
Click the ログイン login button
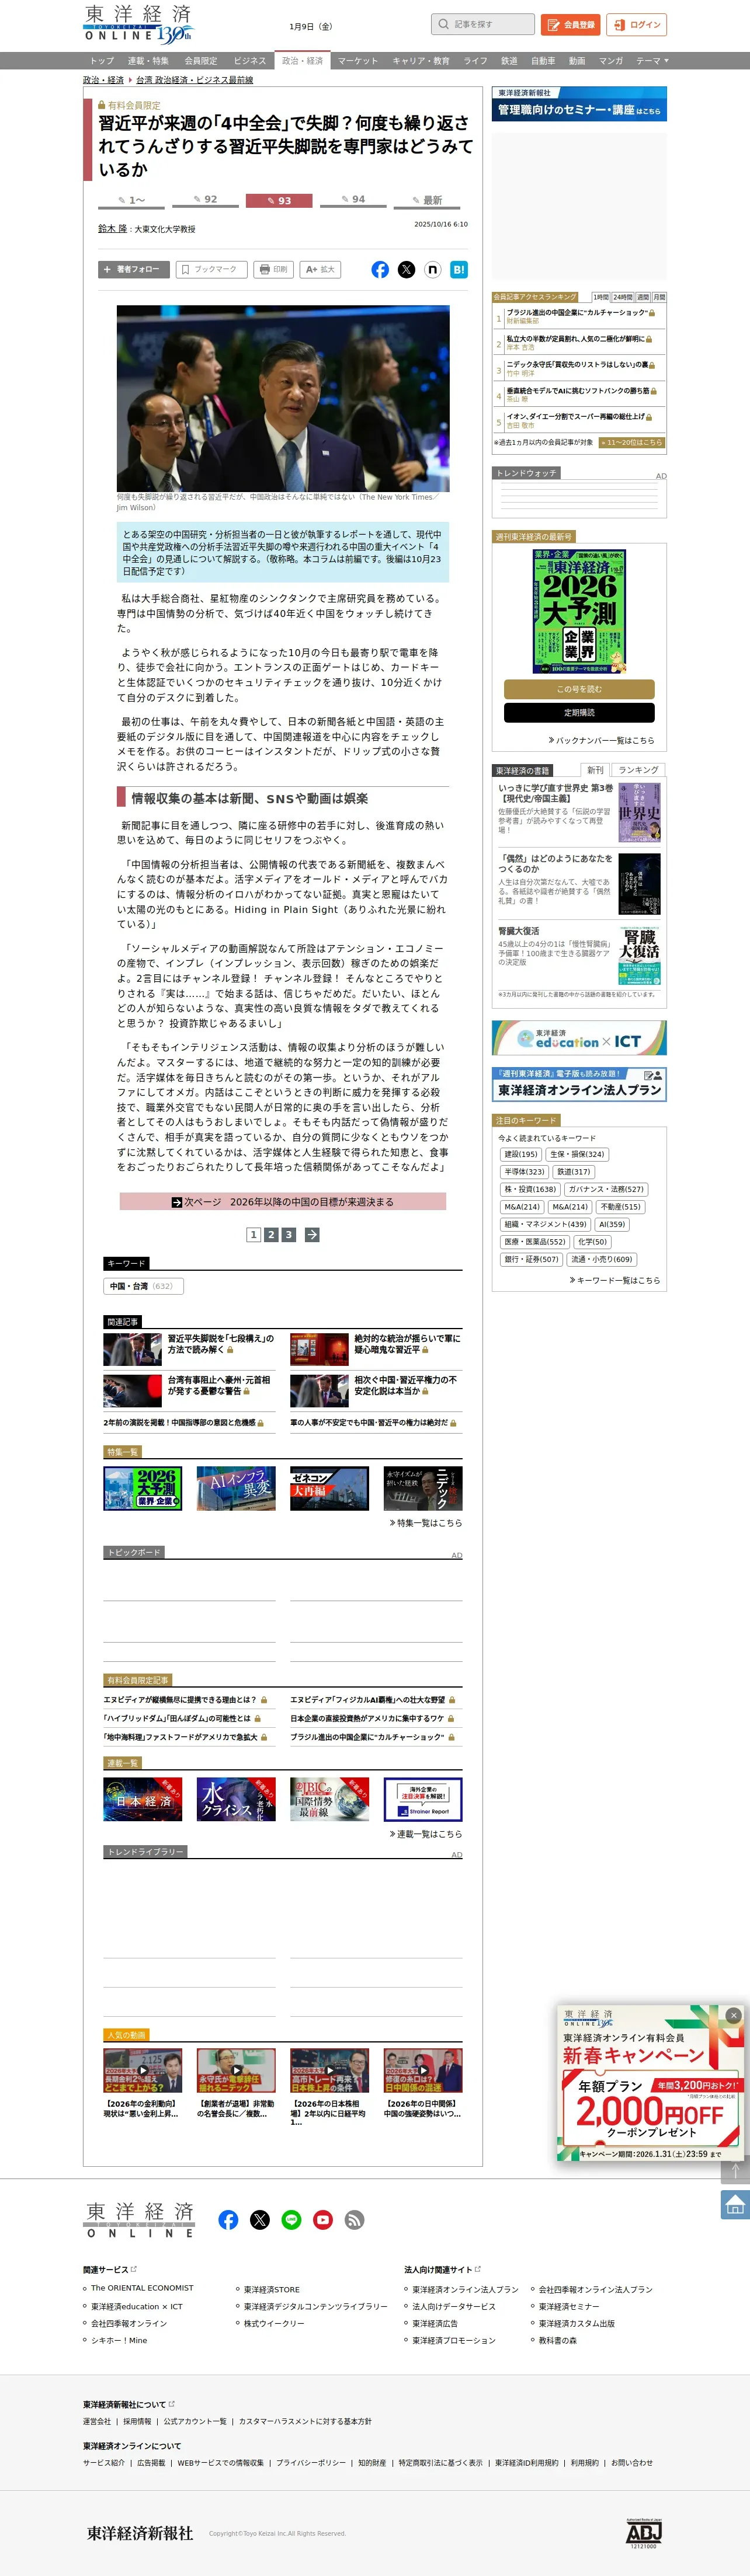pyautogui.click(x=636, y=24)
